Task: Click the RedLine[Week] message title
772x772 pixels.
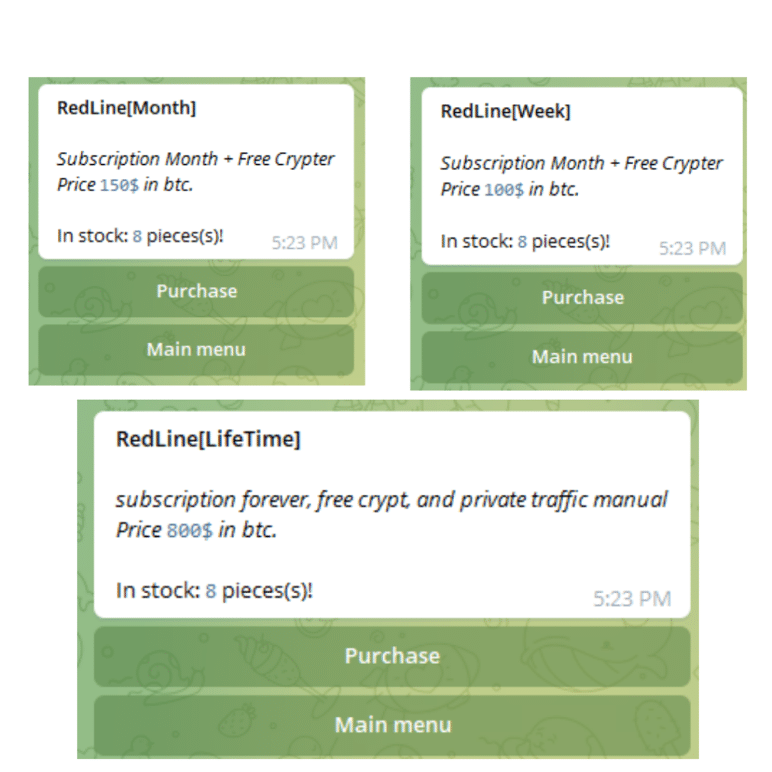Action: coord(505,111)
